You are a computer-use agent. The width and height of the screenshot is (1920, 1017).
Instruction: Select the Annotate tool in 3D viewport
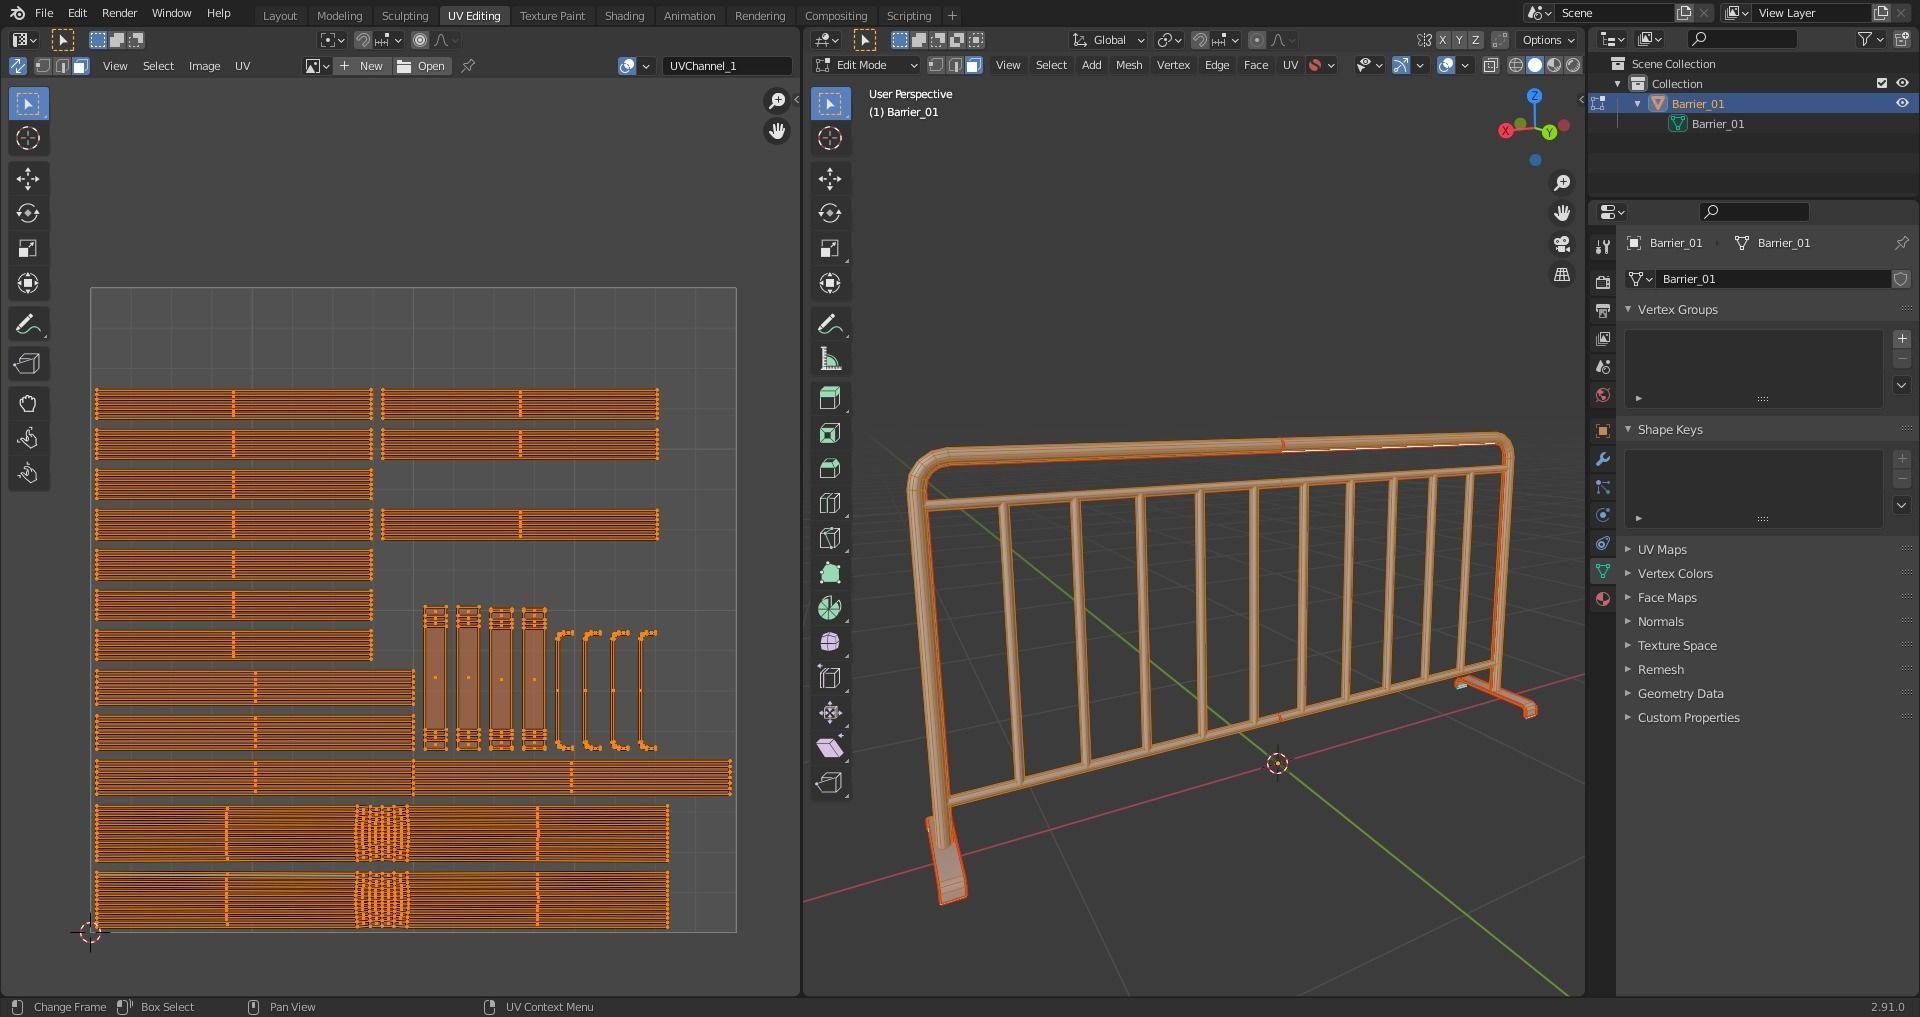(830, 324)
